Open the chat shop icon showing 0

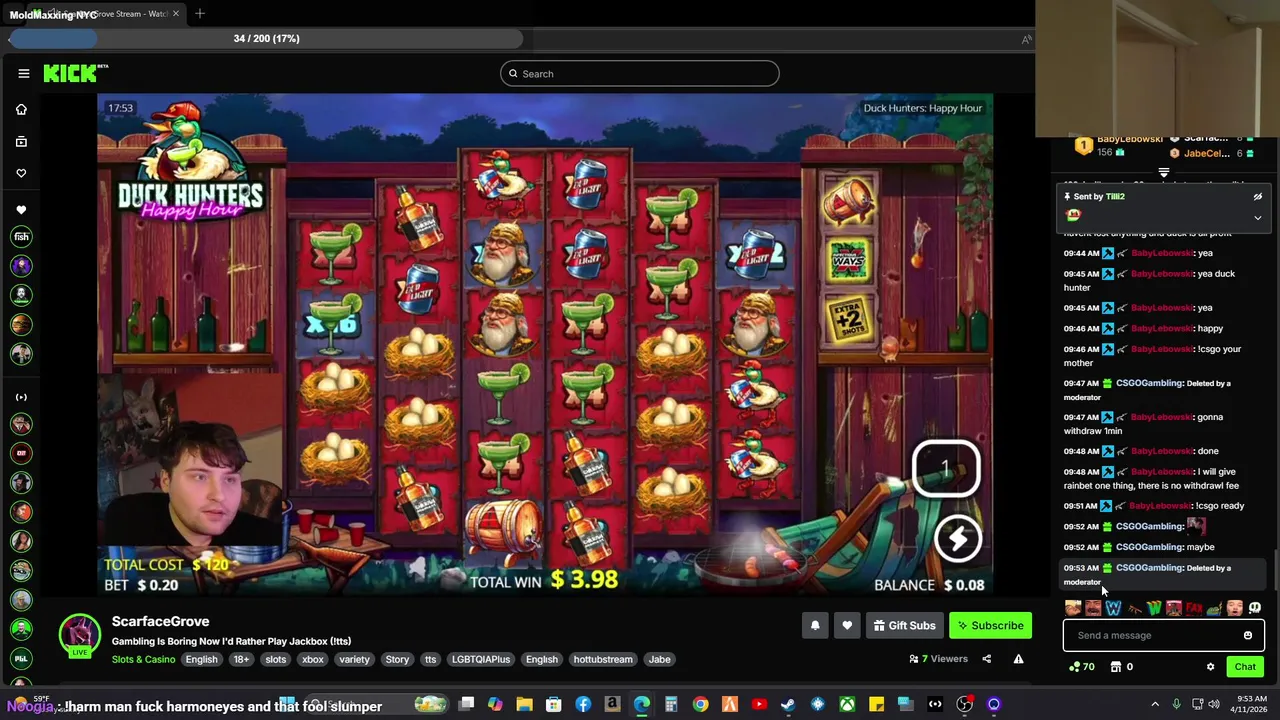coord(1122,667)
